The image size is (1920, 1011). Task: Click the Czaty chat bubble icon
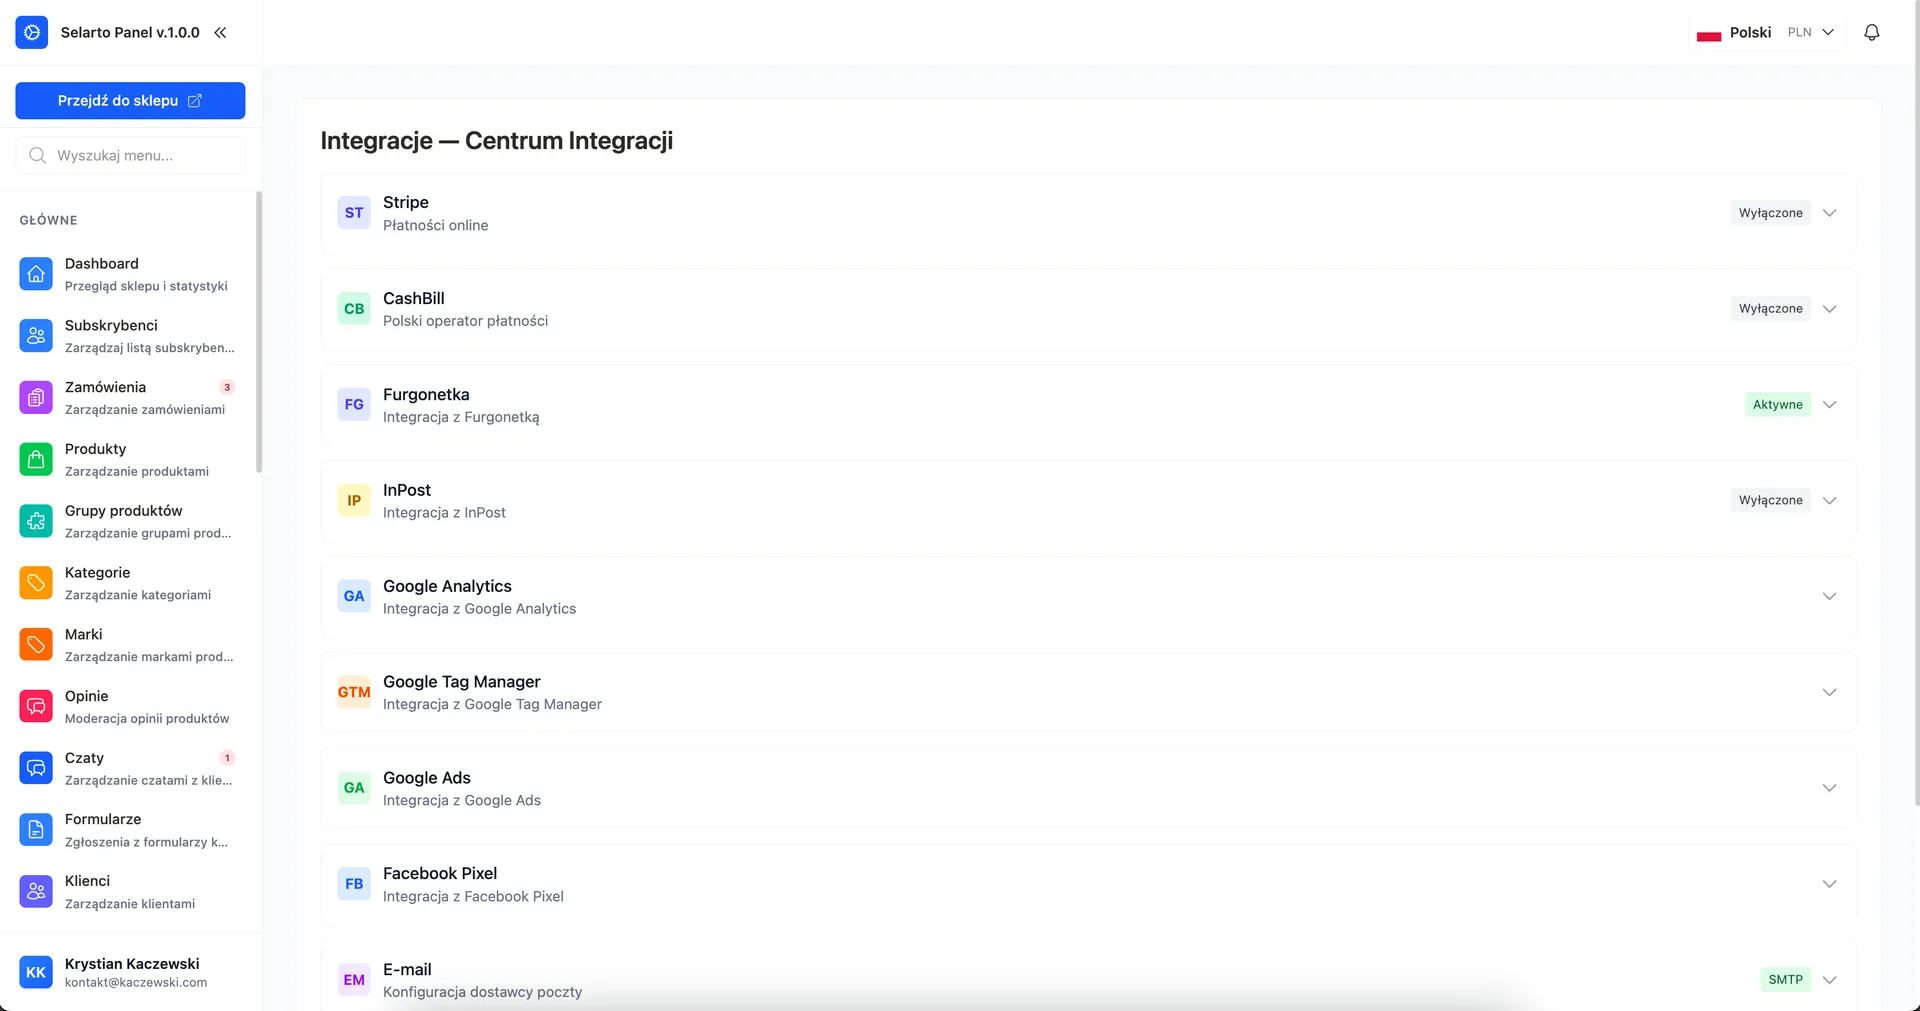[36, 768]
